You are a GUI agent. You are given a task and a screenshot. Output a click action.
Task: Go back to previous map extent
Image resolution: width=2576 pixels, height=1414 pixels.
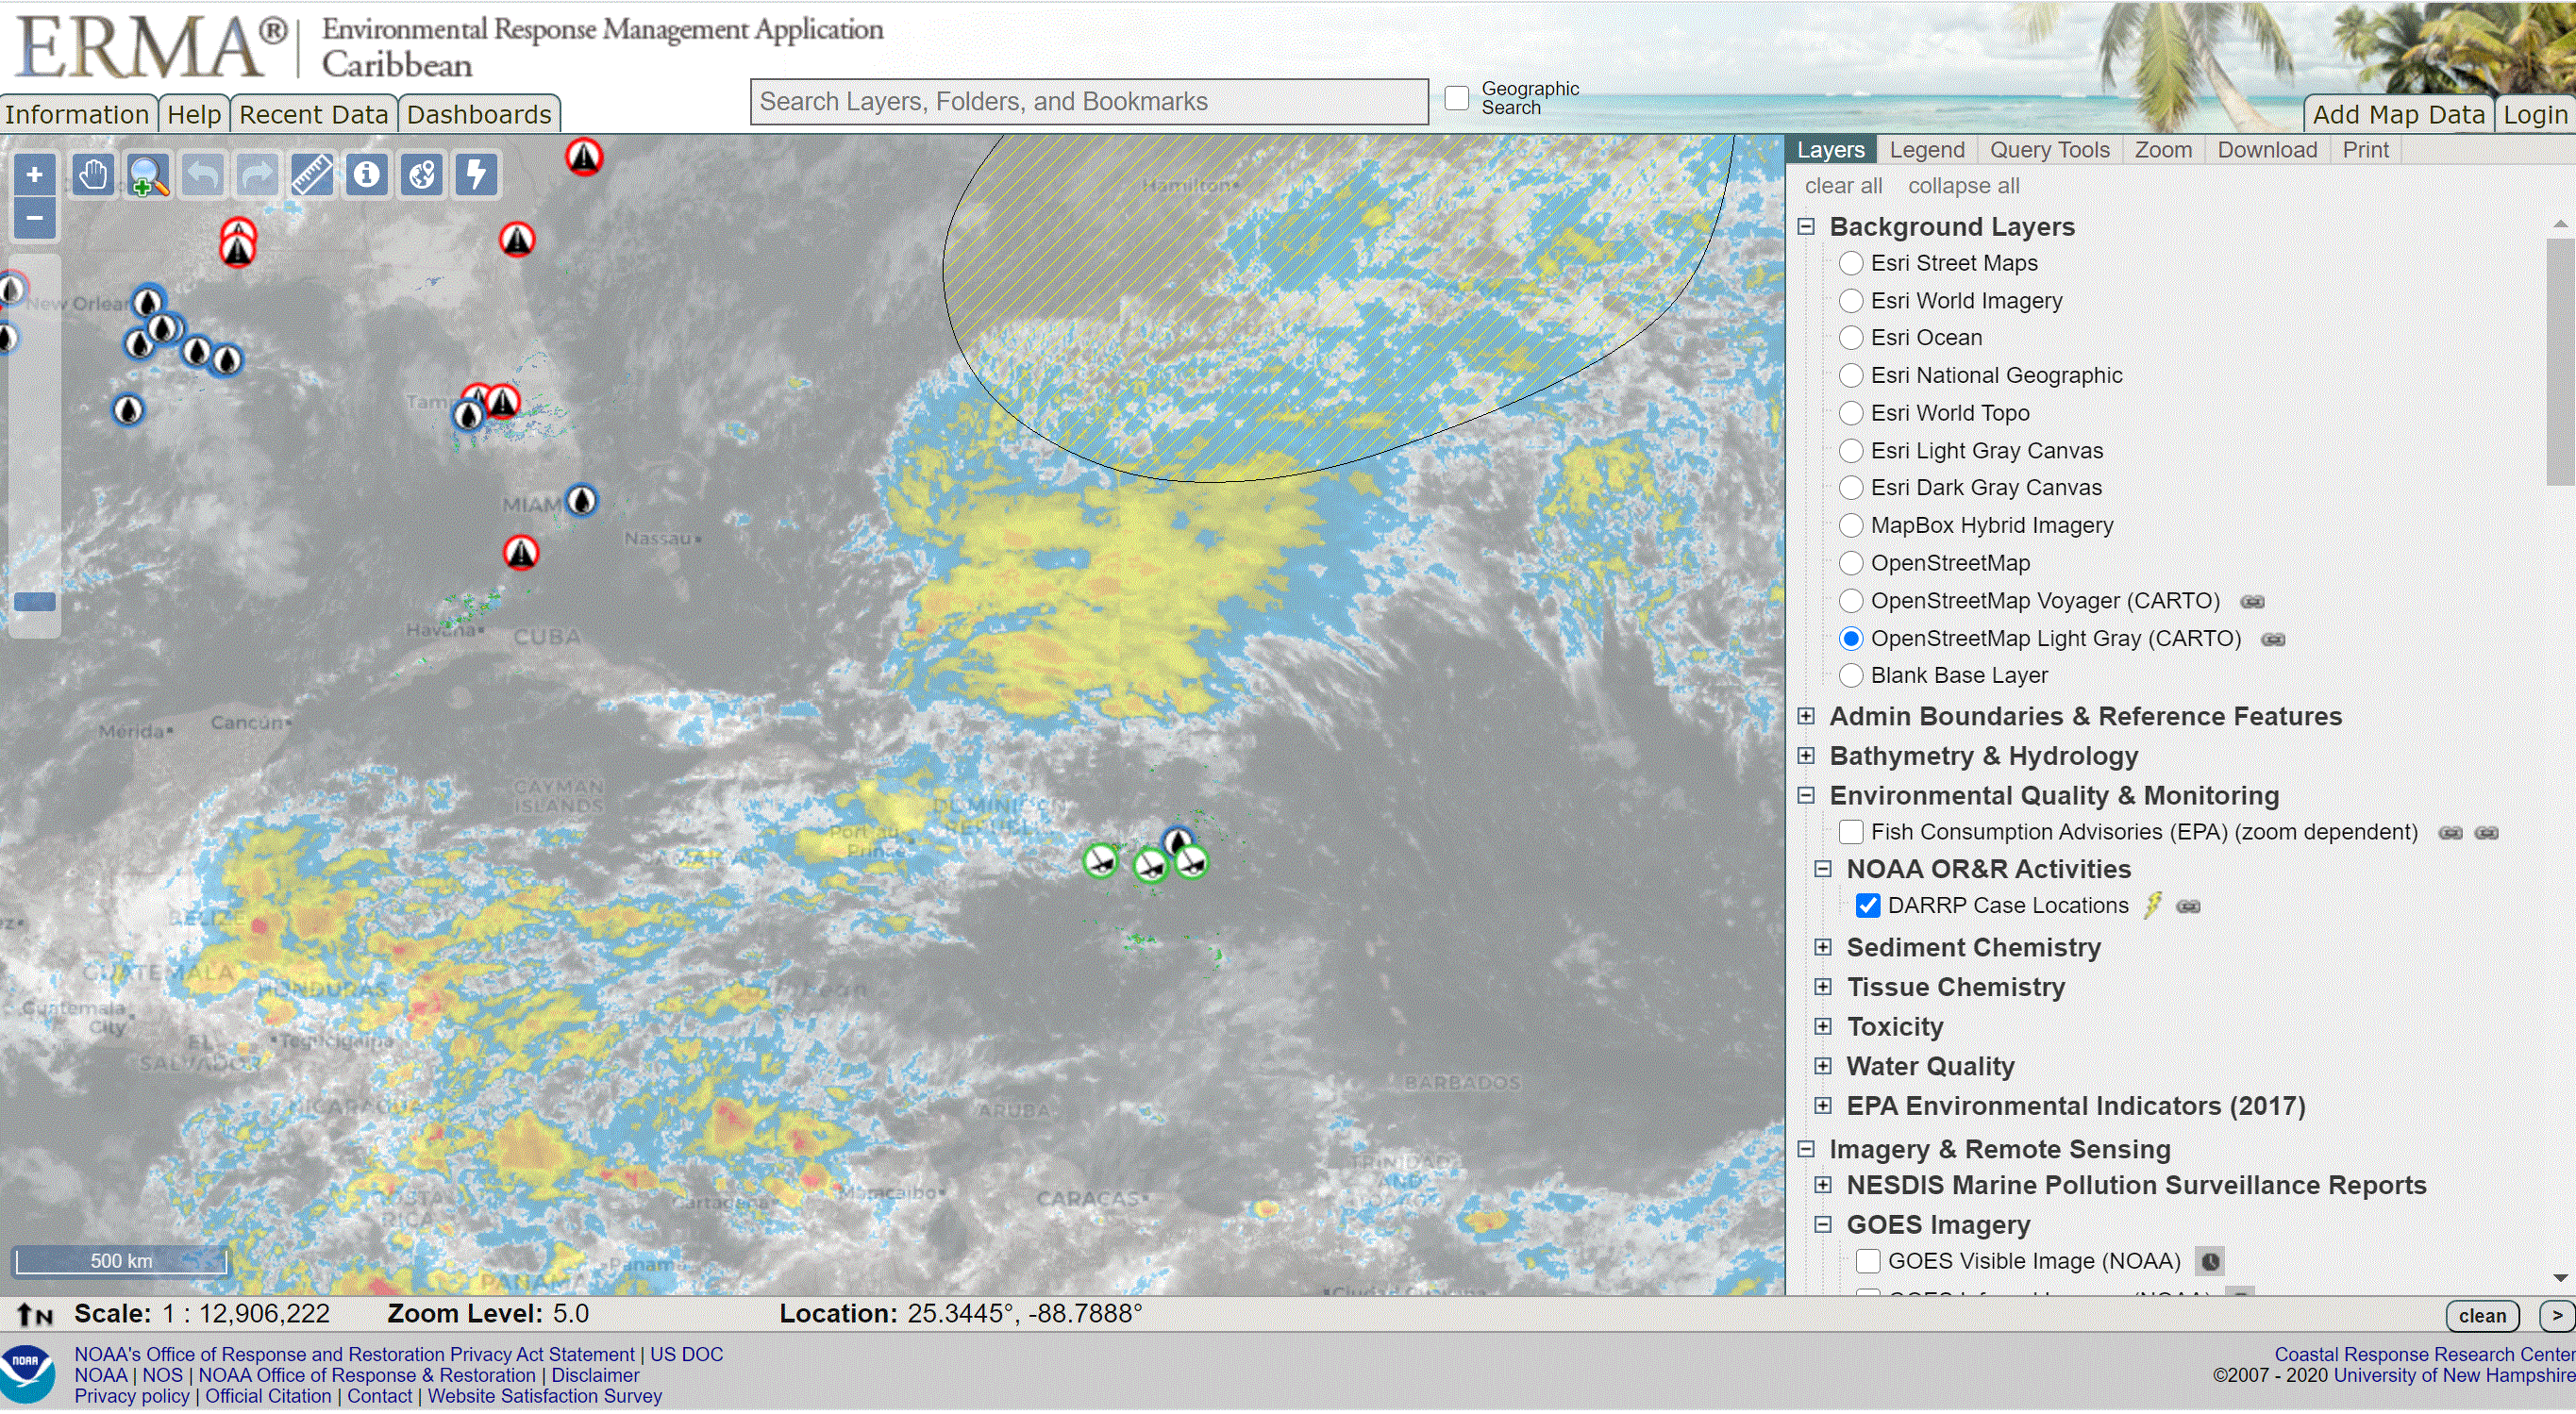coord(203,175)
